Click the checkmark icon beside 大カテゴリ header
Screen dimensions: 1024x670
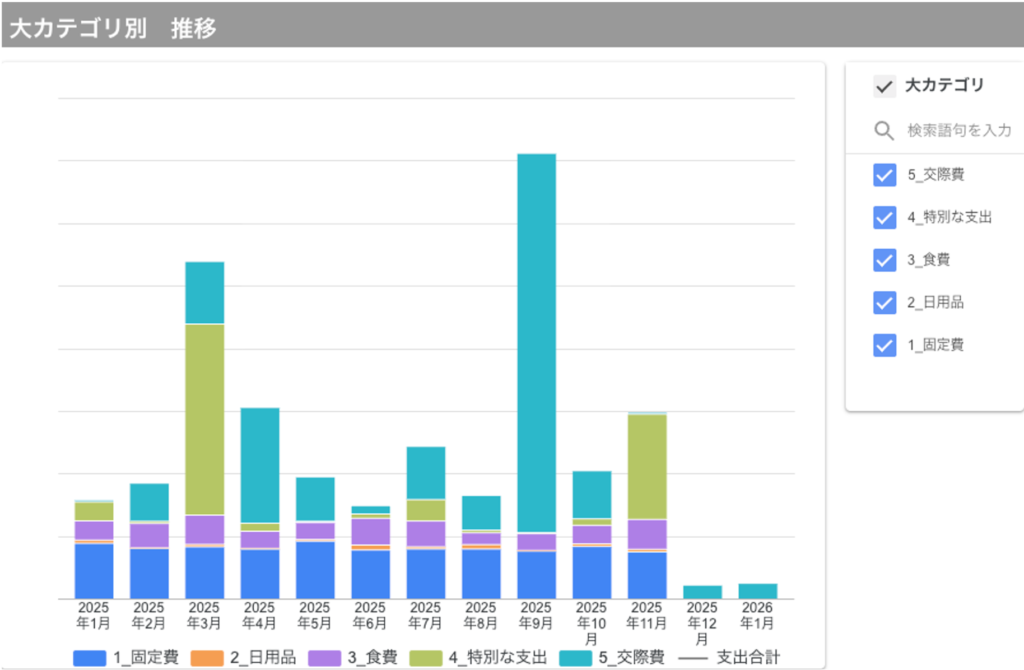pos(884,87)
